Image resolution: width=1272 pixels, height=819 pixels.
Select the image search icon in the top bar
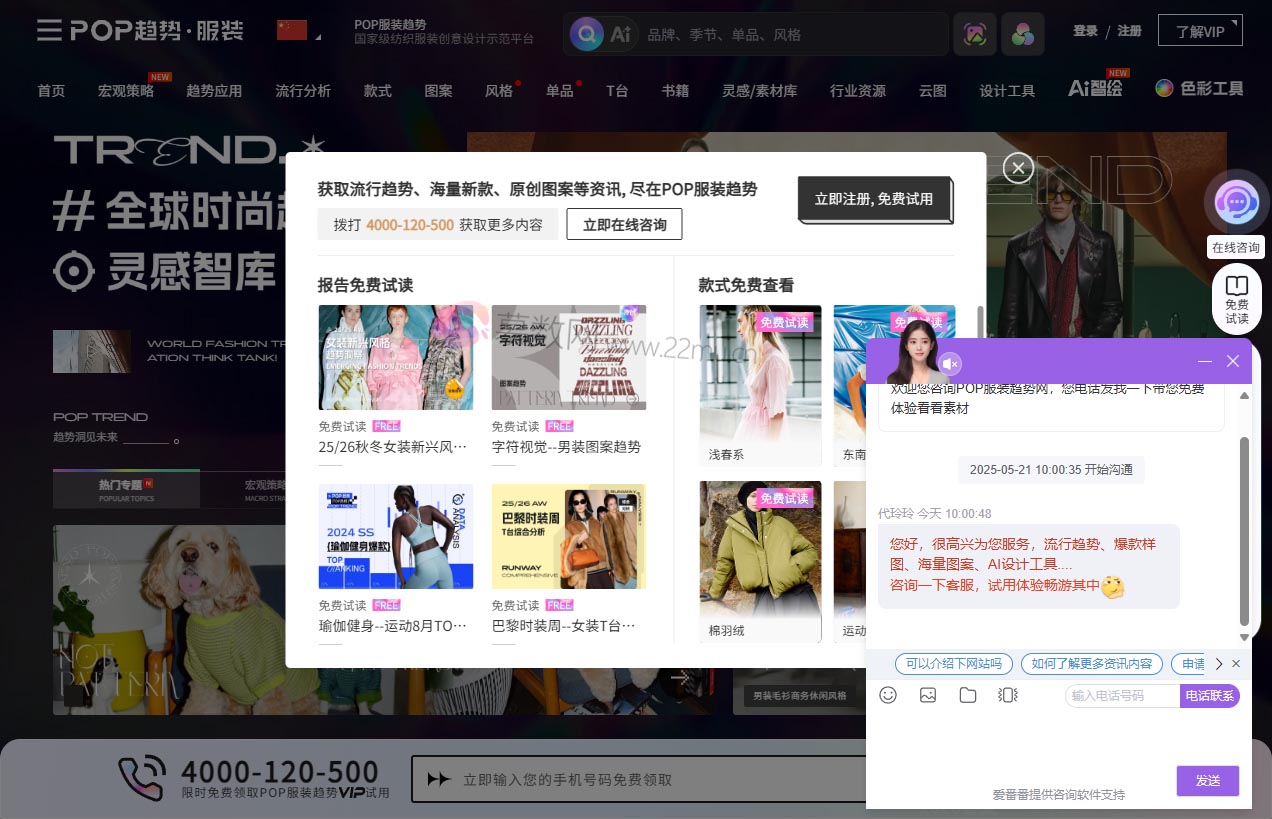click(974, 33)
